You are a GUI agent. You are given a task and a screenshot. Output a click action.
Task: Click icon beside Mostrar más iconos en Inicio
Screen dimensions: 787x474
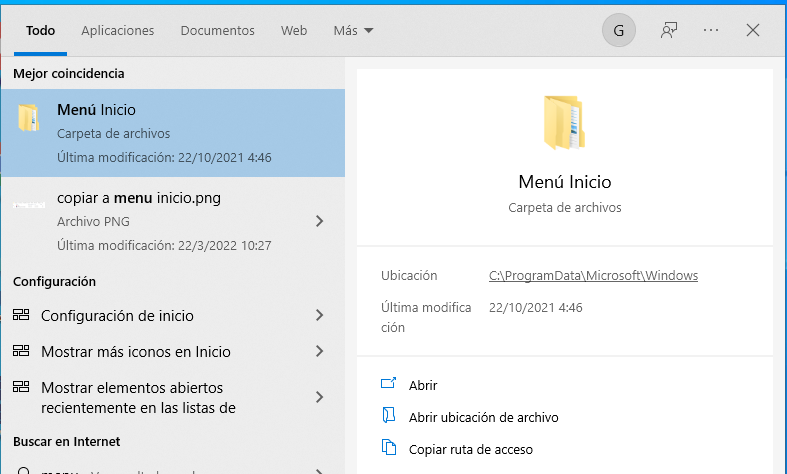tap(21, 350)
